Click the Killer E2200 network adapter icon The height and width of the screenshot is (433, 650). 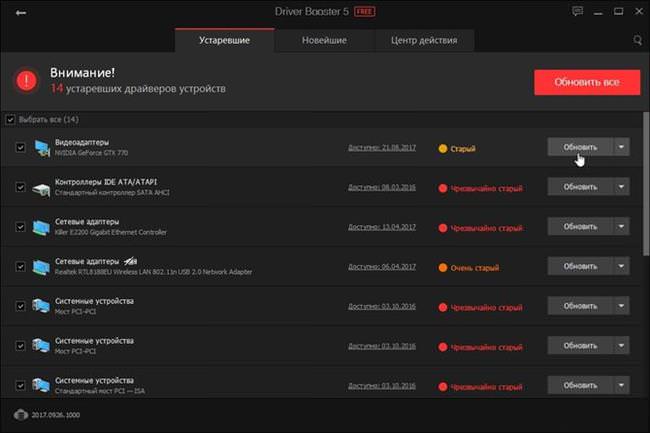(41, 227)
